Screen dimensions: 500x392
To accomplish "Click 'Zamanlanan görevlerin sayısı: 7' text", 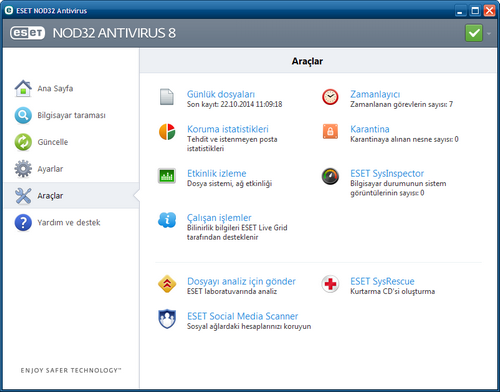I will [x=401, y=104].
